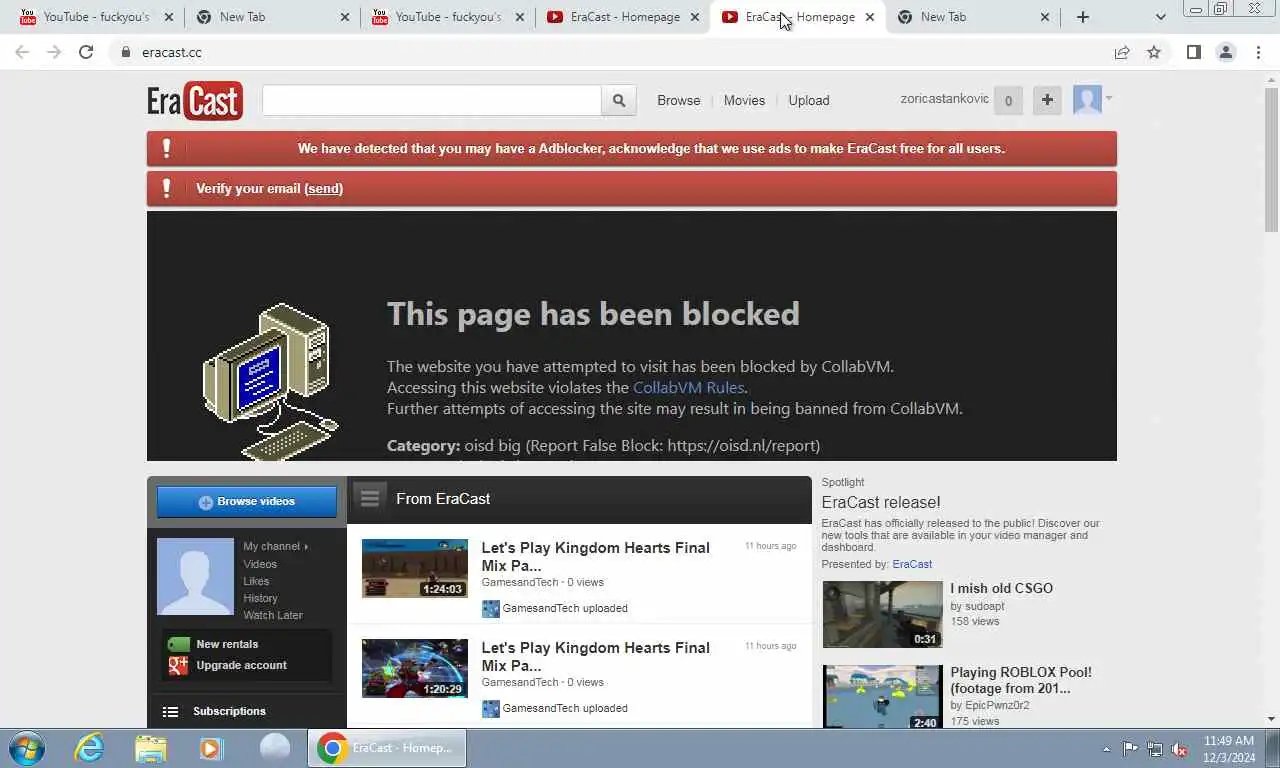Launch Internet Explorer from taskbar
The width and height of the screenshot is (1280, 768).
(x=89, y=748)
